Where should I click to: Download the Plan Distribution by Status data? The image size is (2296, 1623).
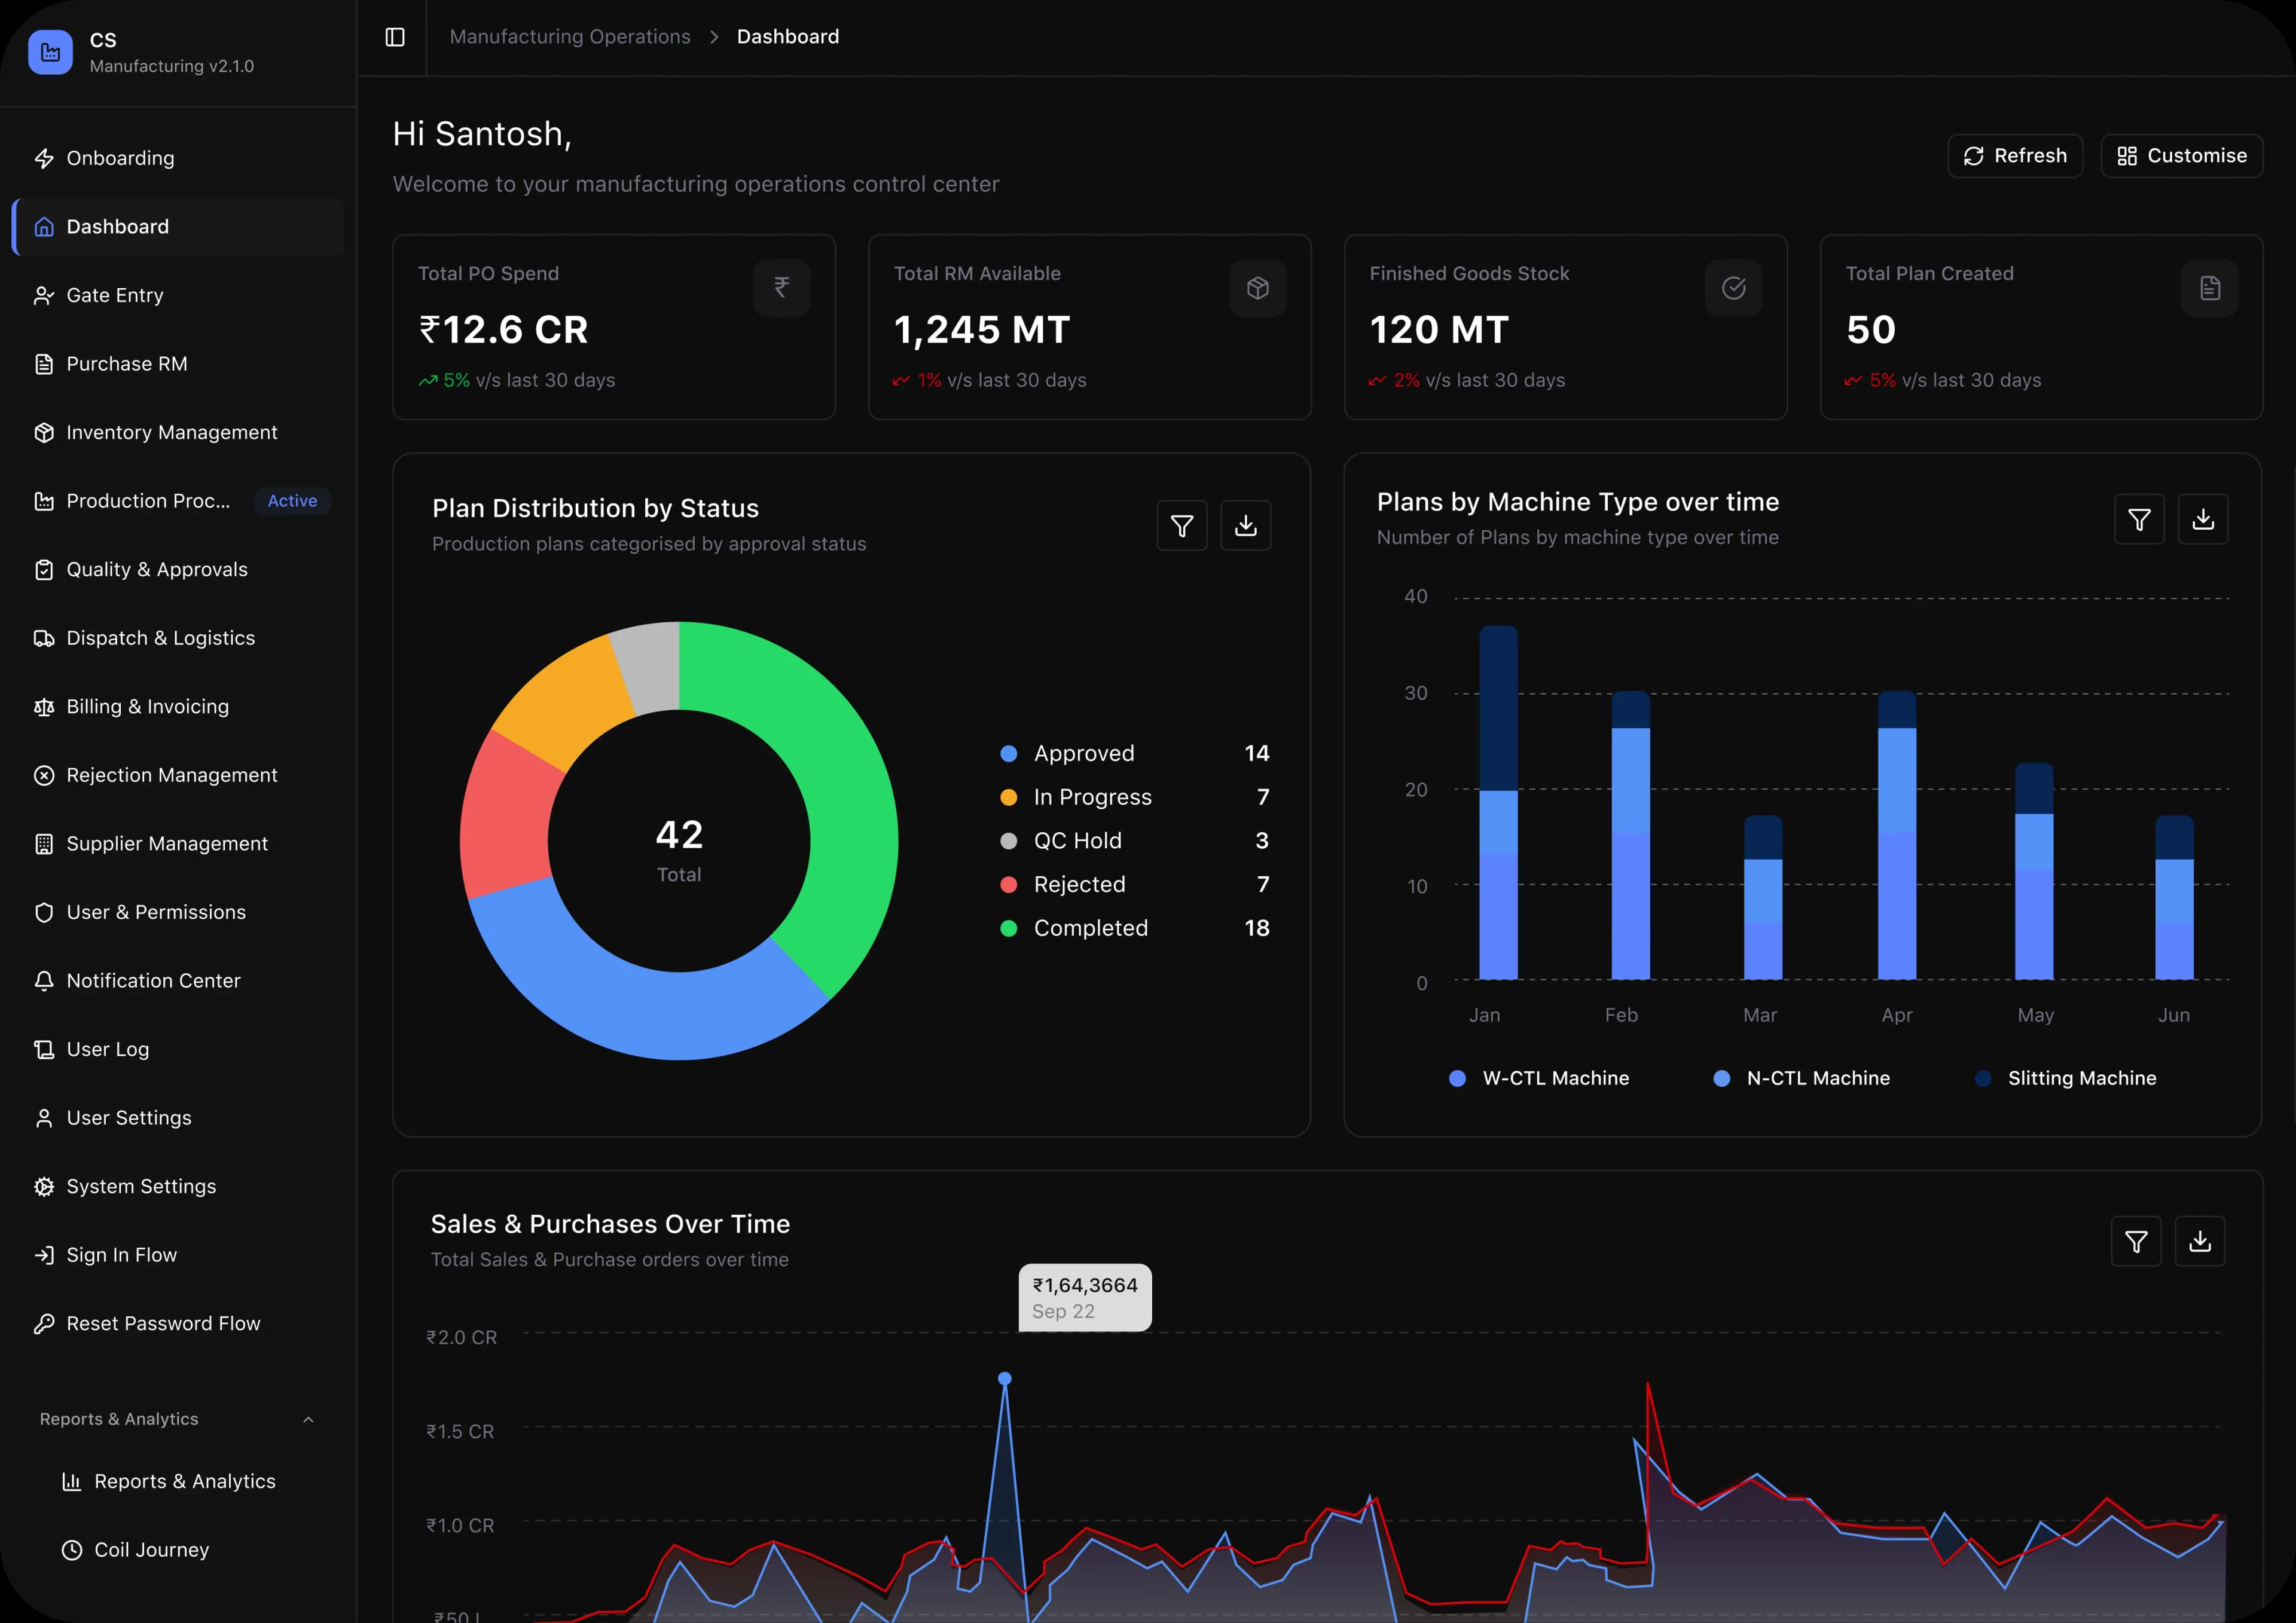1246,525
